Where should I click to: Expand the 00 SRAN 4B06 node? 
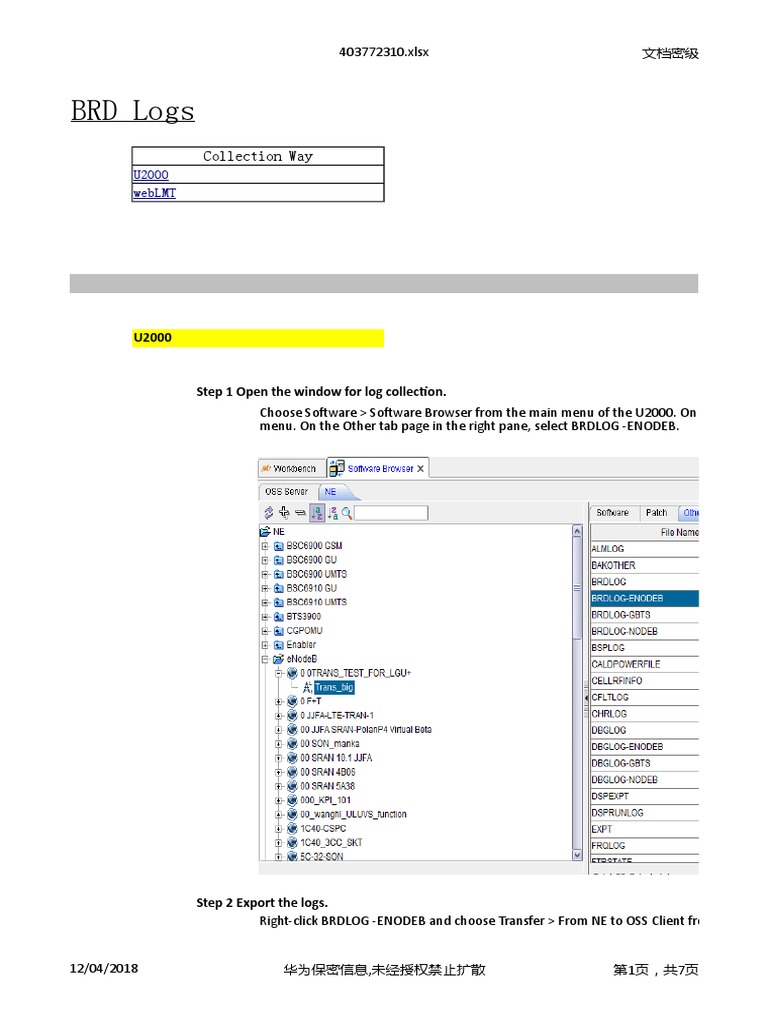(279, 772)
